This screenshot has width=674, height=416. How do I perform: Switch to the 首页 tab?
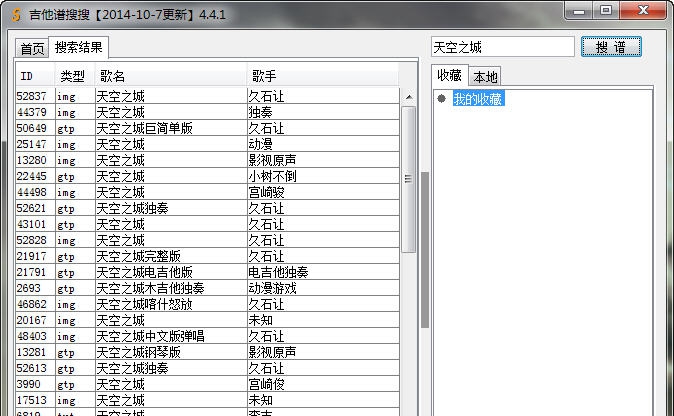click(32, 48)
